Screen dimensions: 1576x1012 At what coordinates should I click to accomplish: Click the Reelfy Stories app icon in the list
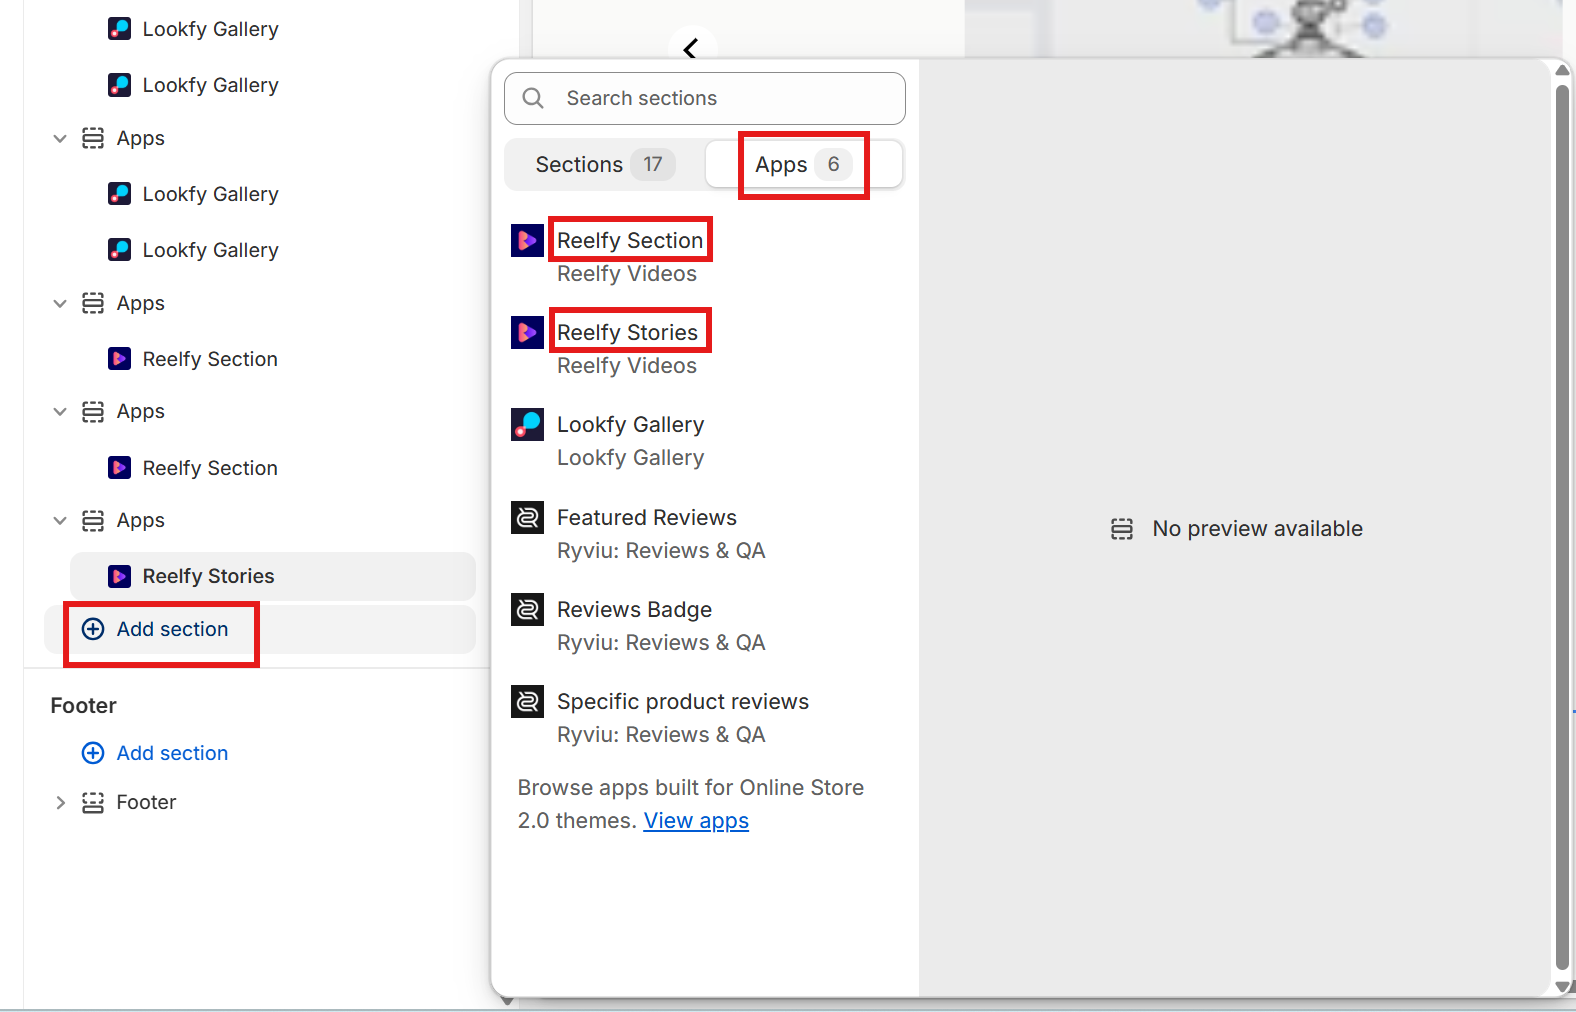pyautogui.click(x=527, y=333)
